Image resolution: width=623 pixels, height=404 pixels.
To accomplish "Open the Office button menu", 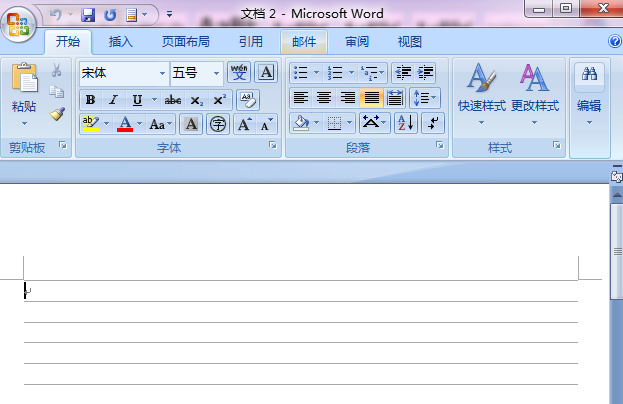I will click(18, 25).
